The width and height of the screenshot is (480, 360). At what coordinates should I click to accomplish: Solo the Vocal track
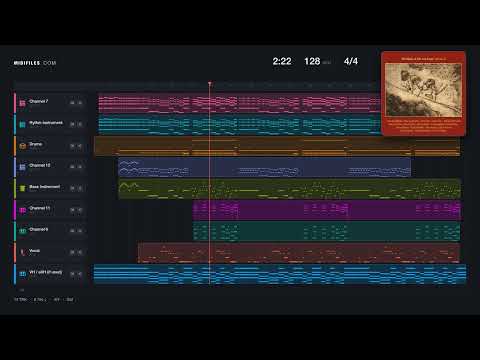tap(80, 252)
